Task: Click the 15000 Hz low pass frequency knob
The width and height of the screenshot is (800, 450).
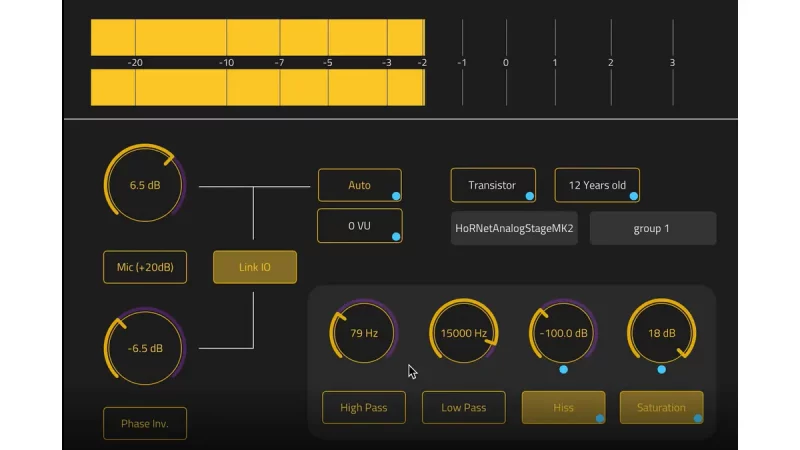Action: (x=463, y=333)
